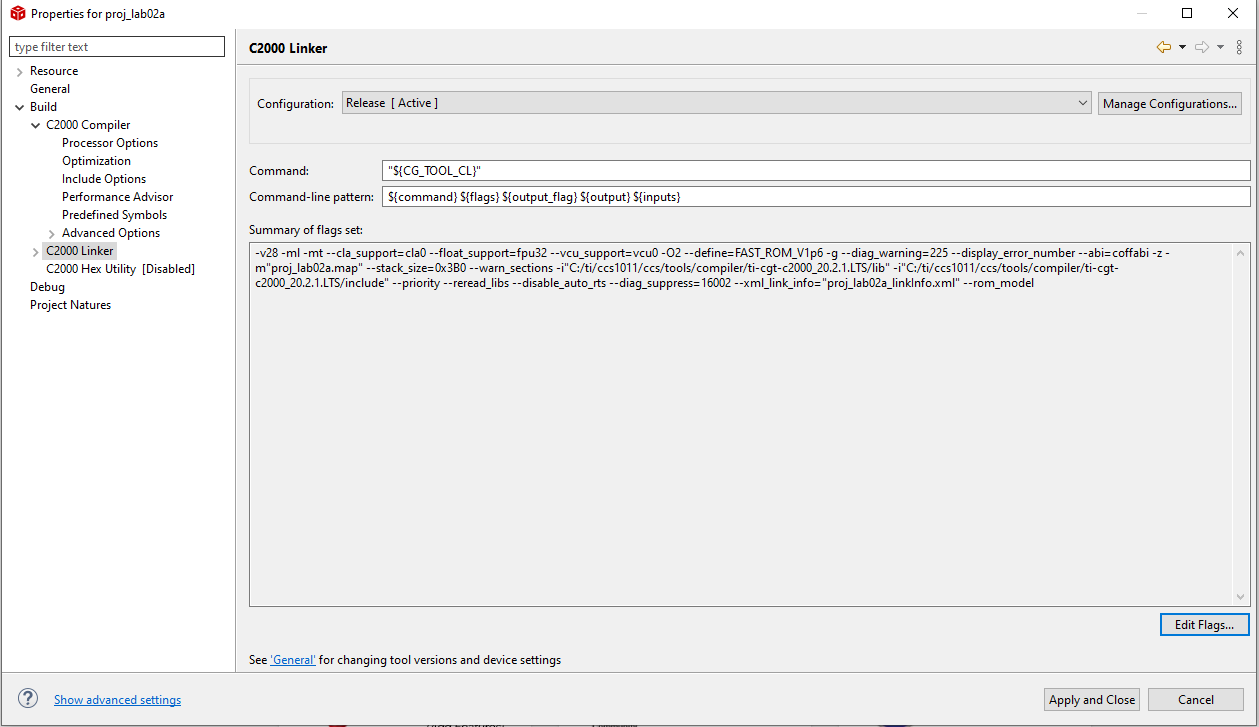The width and height of the screenshot is (1259, 727).
Task: Open the C2000 Hex Utility page
Action: point(120,269)
